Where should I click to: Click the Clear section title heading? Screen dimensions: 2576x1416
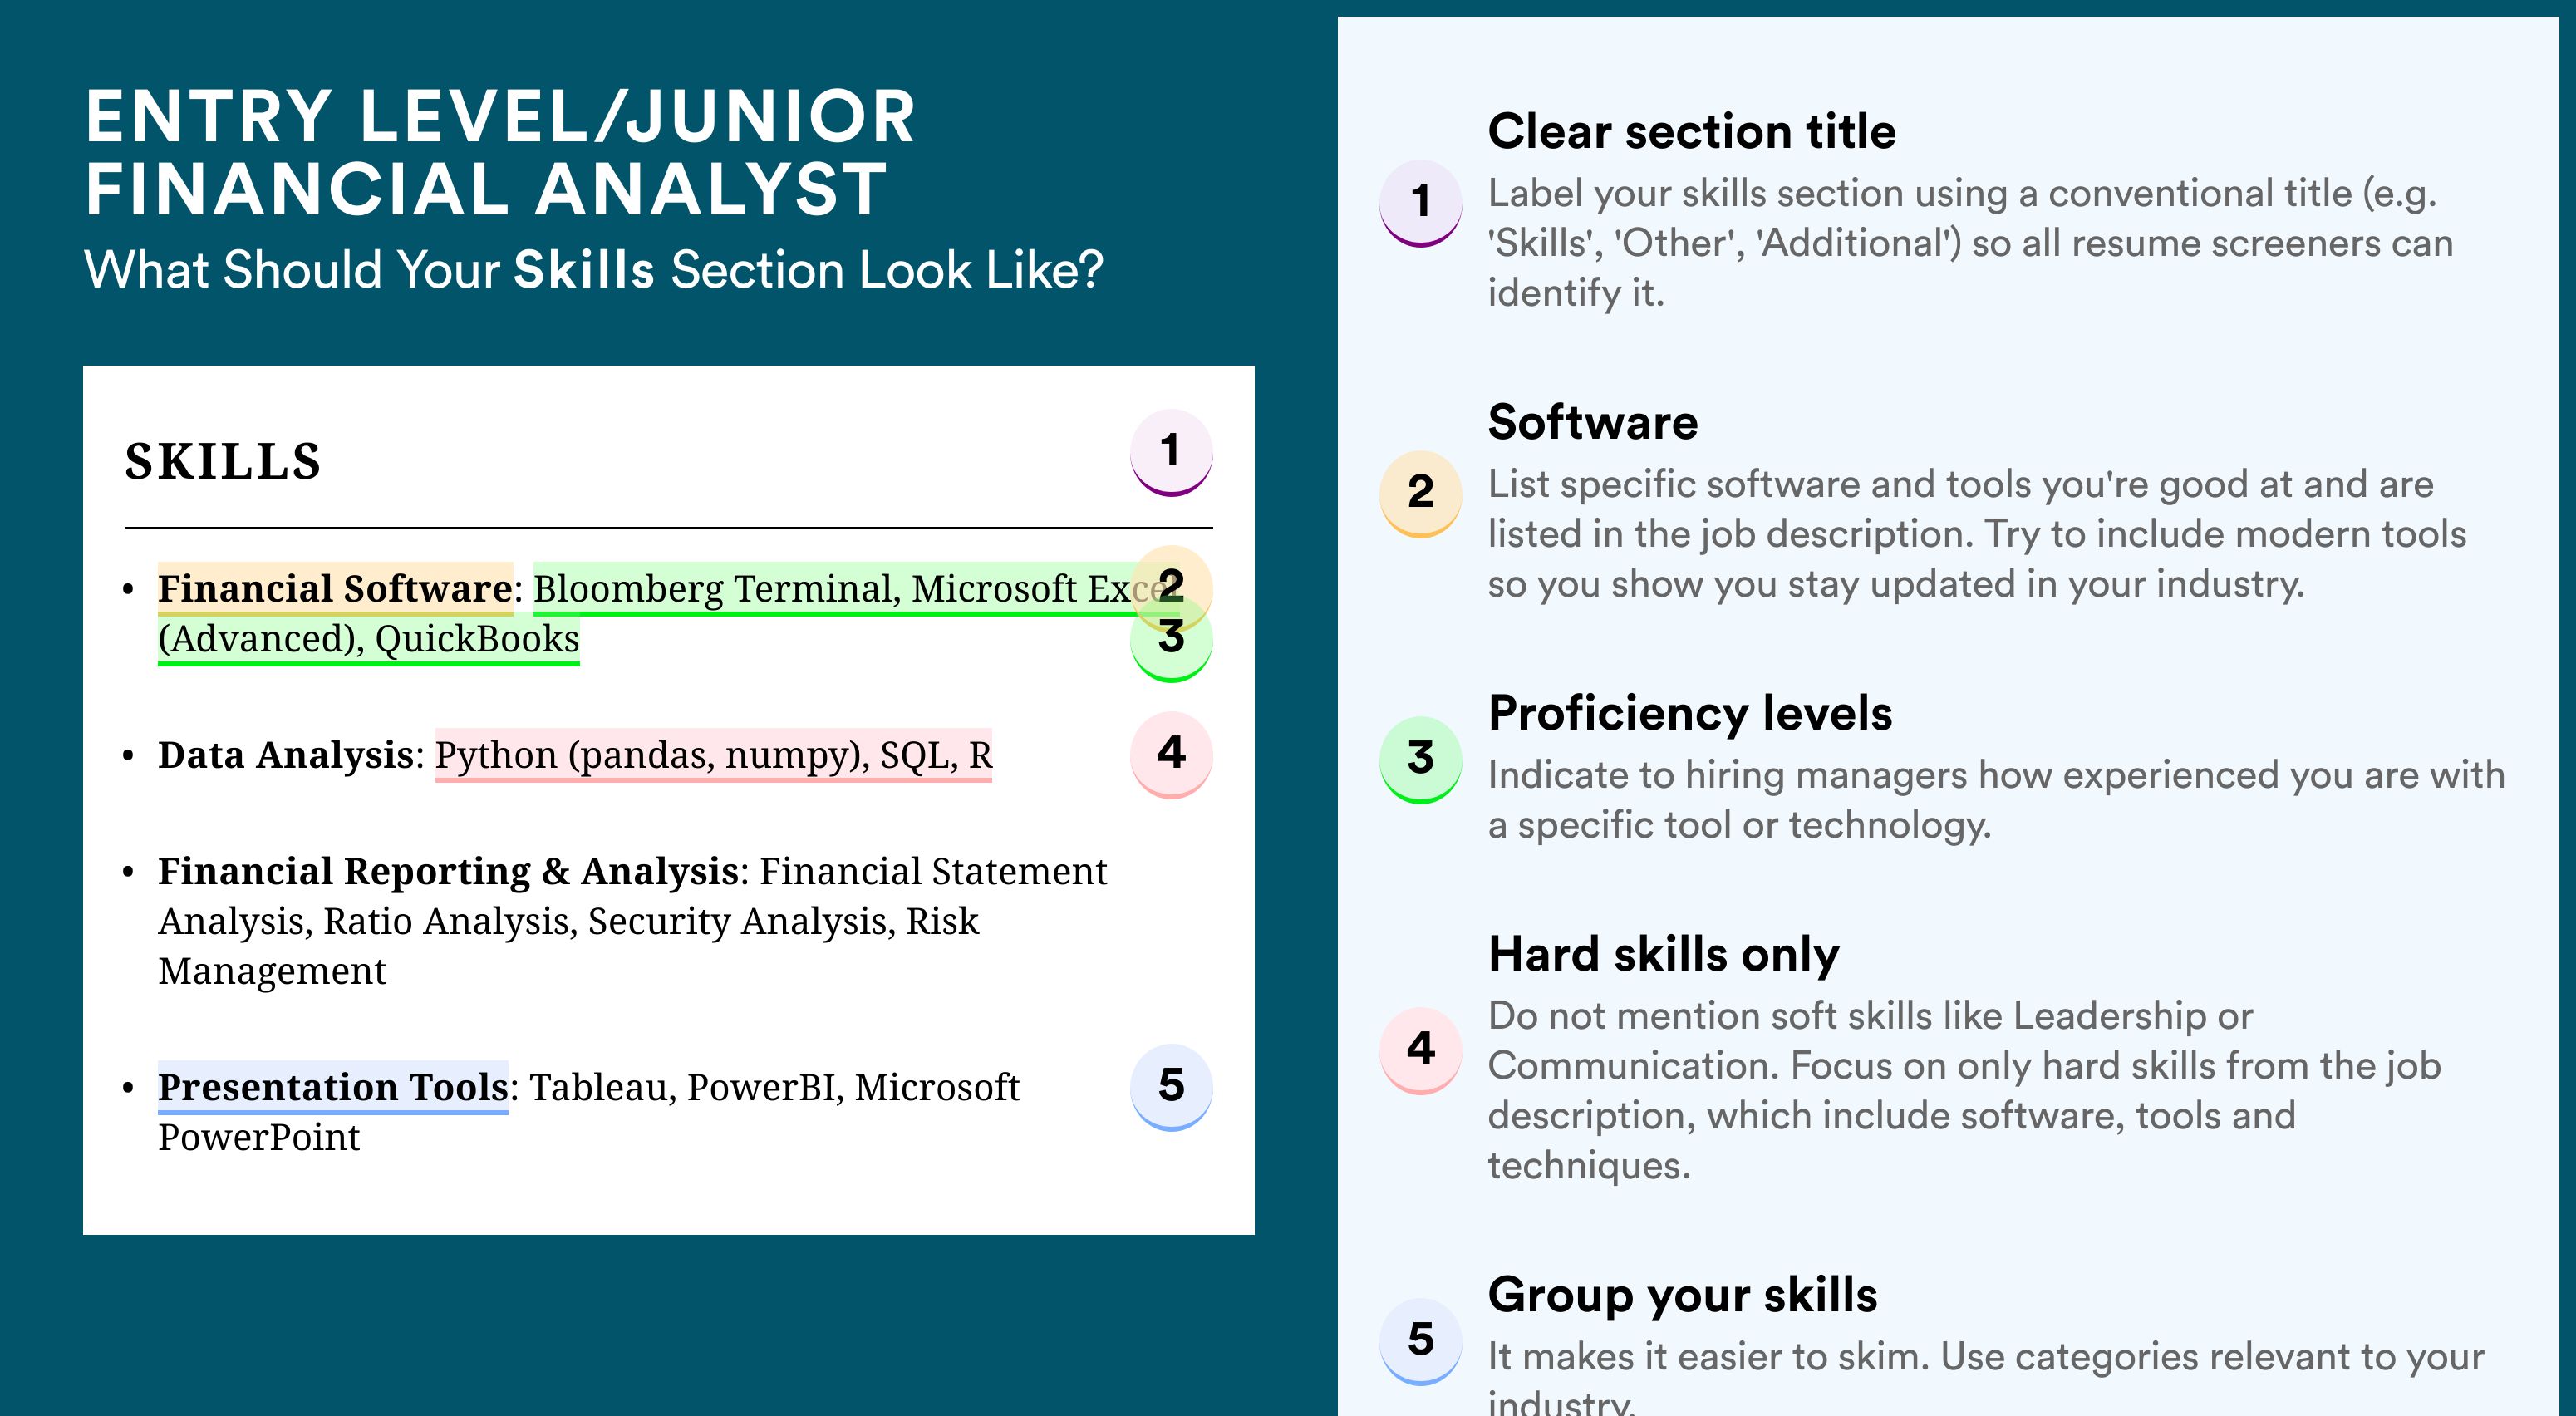point(1691,131)
